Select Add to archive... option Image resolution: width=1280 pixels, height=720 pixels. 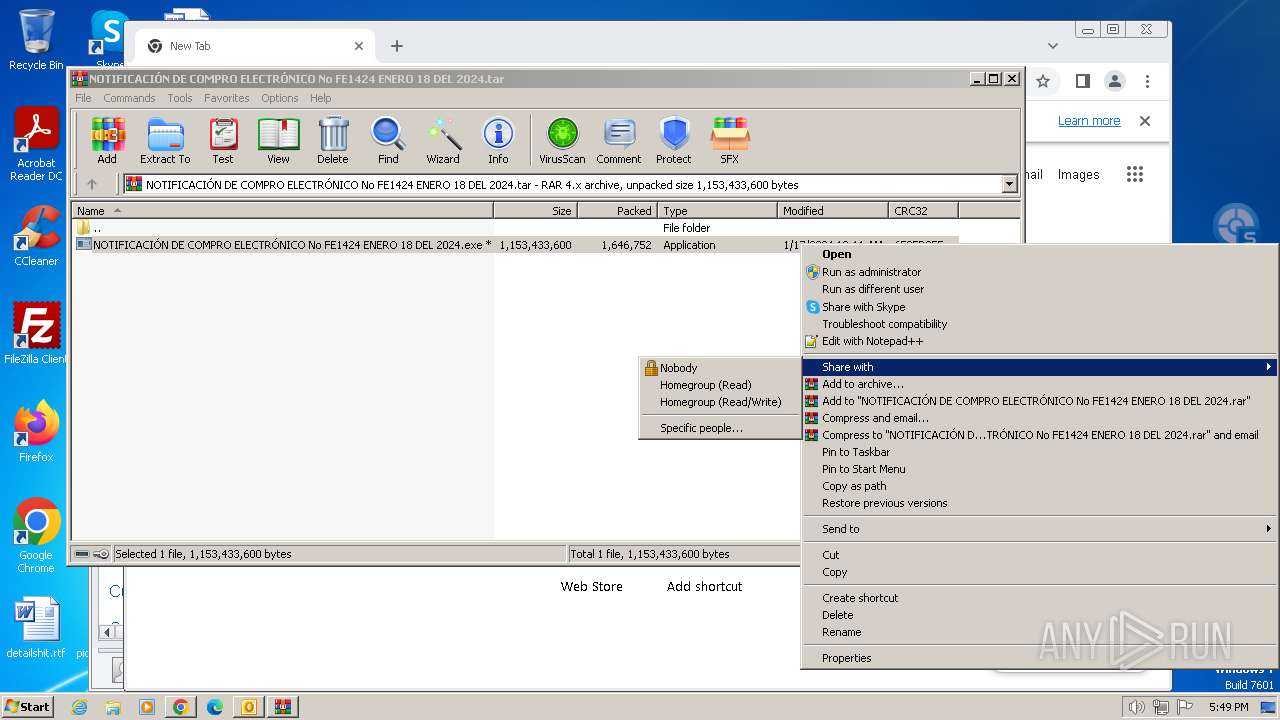tap(1040, 384)
